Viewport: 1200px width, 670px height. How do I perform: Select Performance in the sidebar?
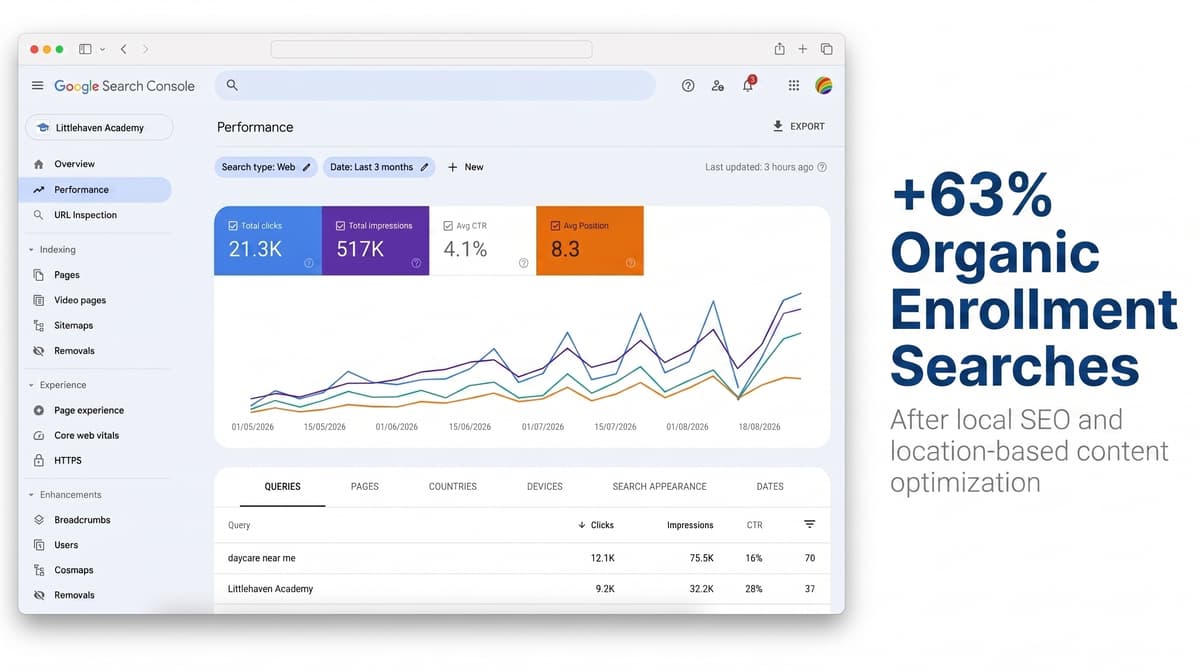click(x=95, y=189)
